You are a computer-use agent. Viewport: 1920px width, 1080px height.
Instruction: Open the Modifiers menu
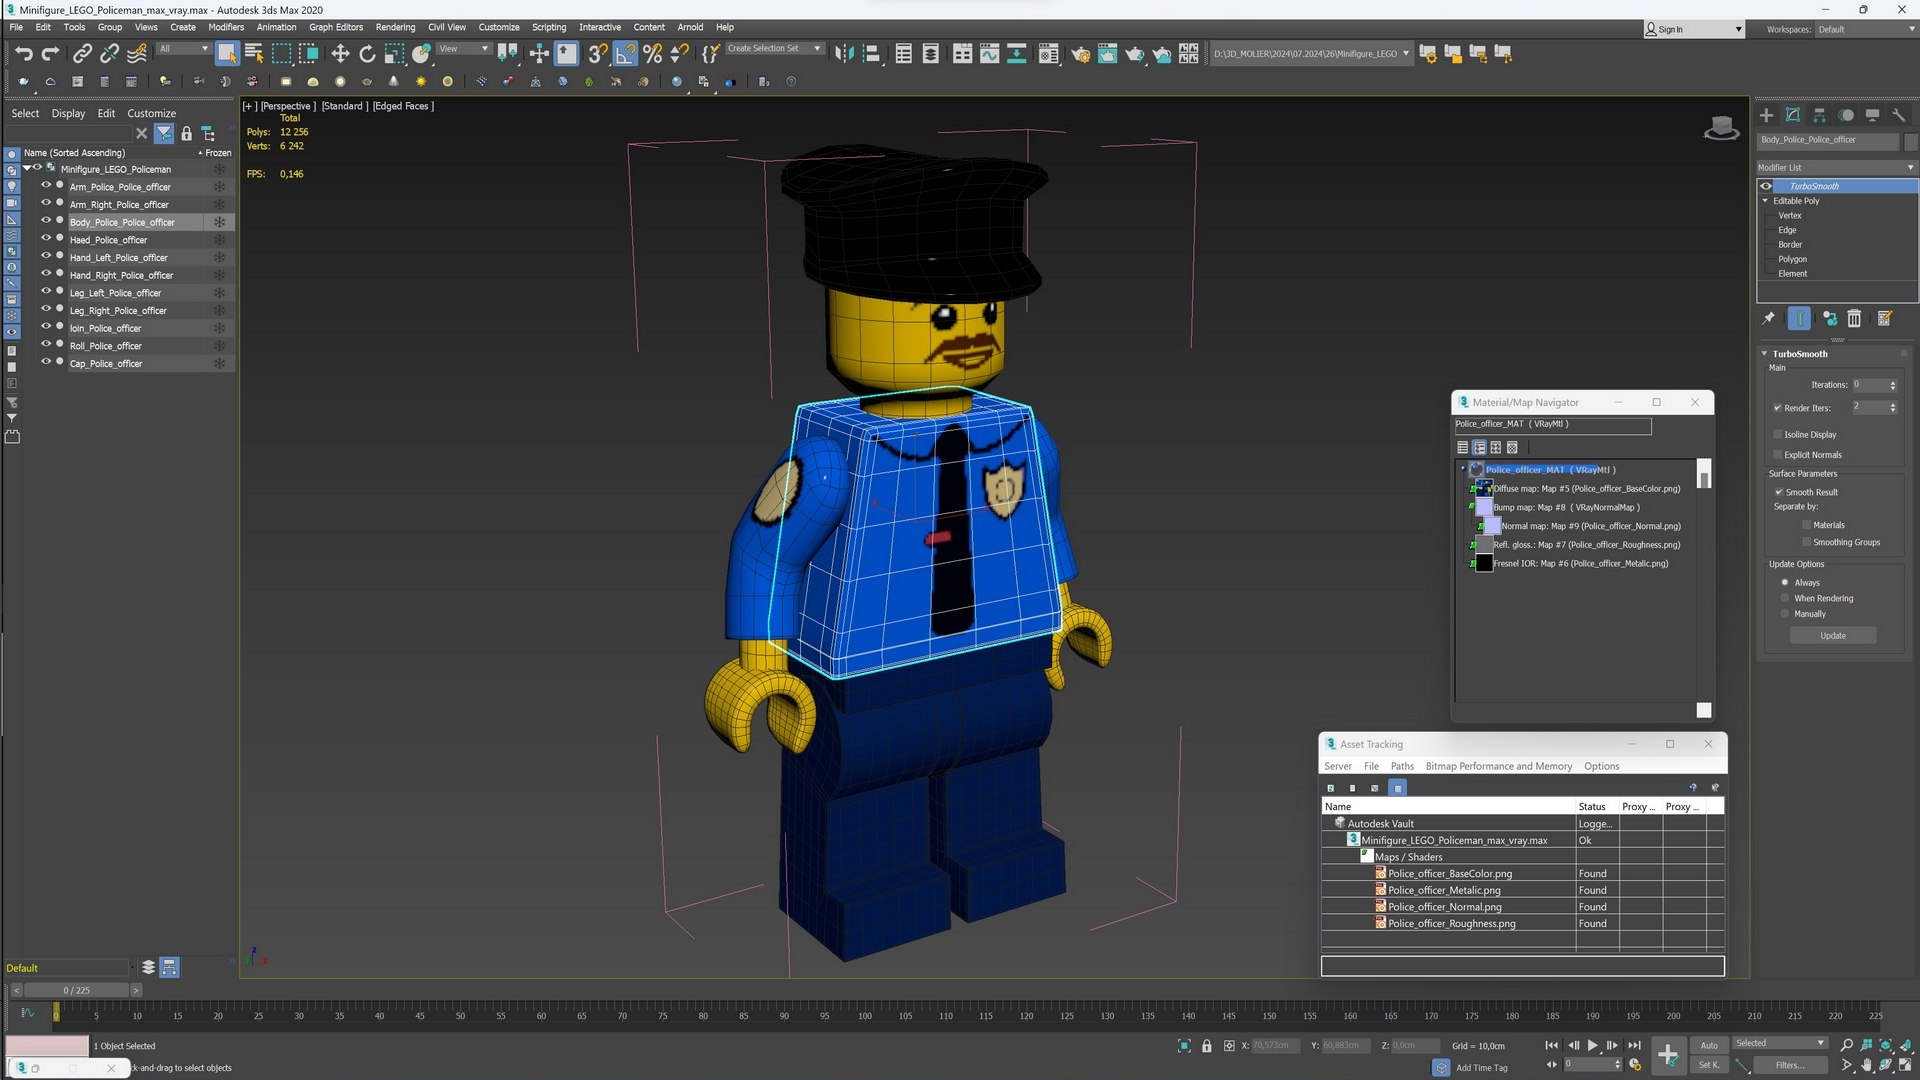pyautogui.click(x=226, y=27)
